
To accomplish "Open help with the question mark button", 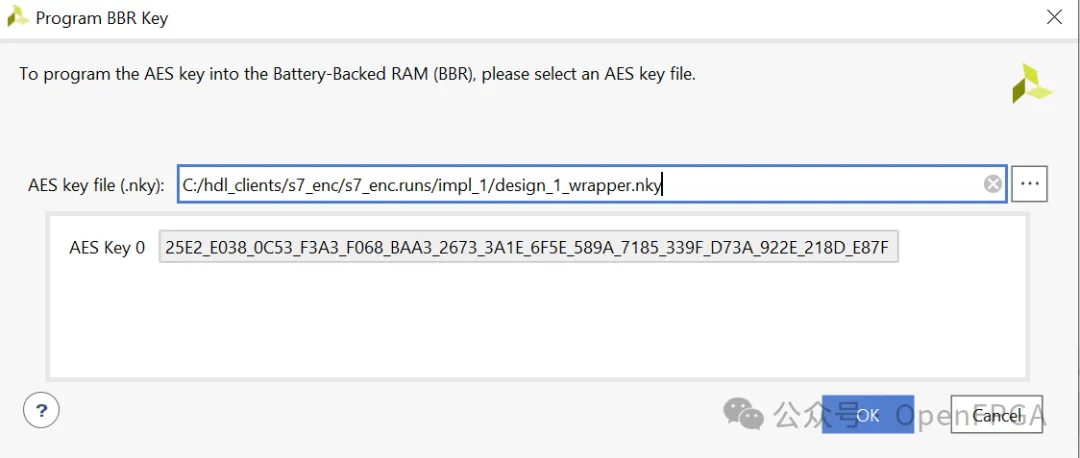I will pos(41,411).
